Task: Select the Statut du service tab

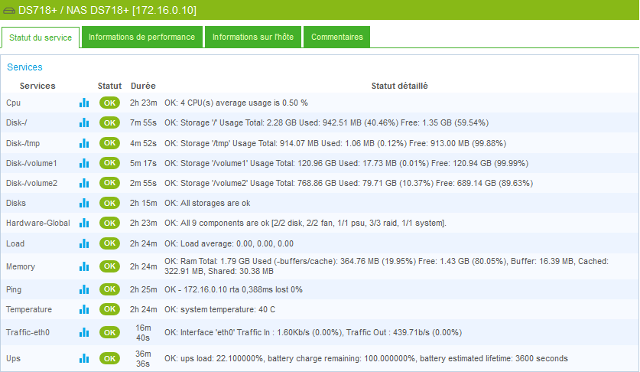Action: (40, 38)
